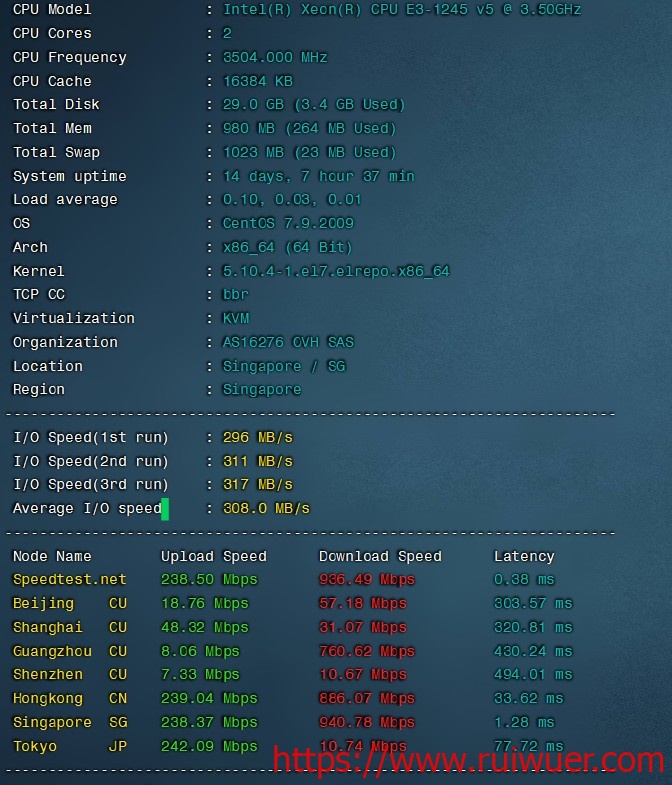672x785 pixels.
Task: Click the Node Name column header
Action: pyautogui.click(x=52, y=556)
